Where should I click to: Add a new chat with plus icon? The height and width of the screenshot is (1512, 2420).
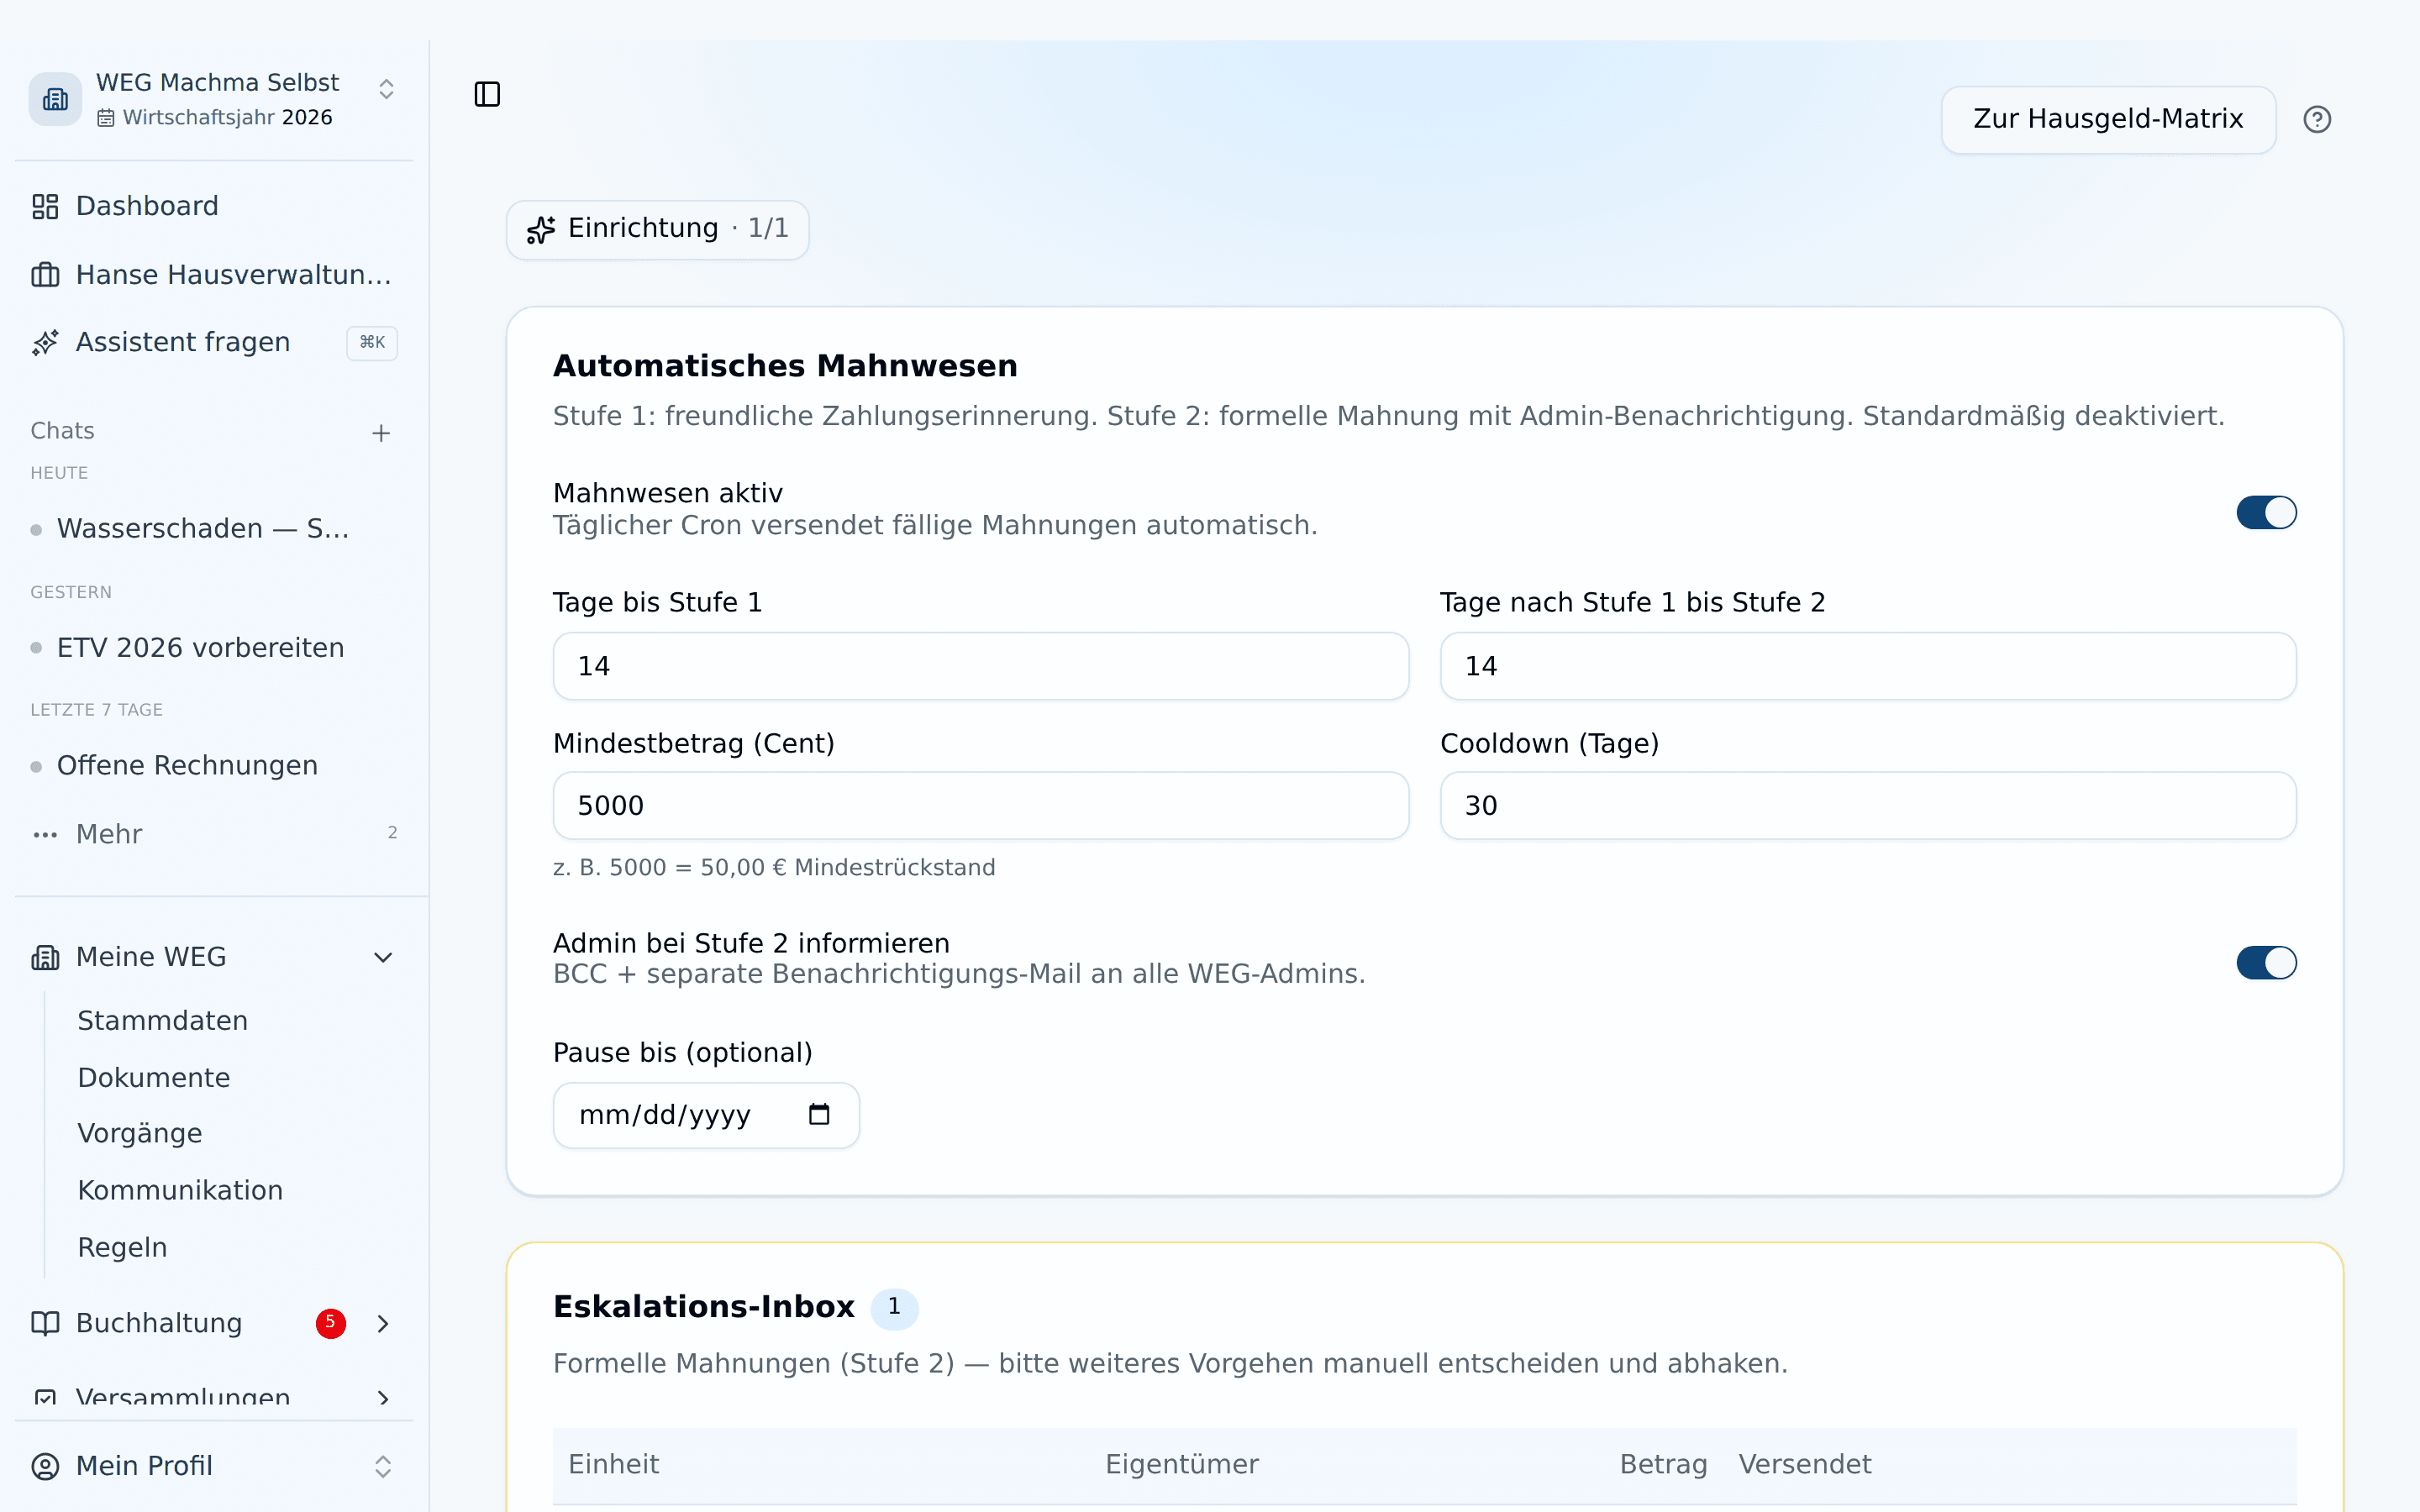pos(381,433)
